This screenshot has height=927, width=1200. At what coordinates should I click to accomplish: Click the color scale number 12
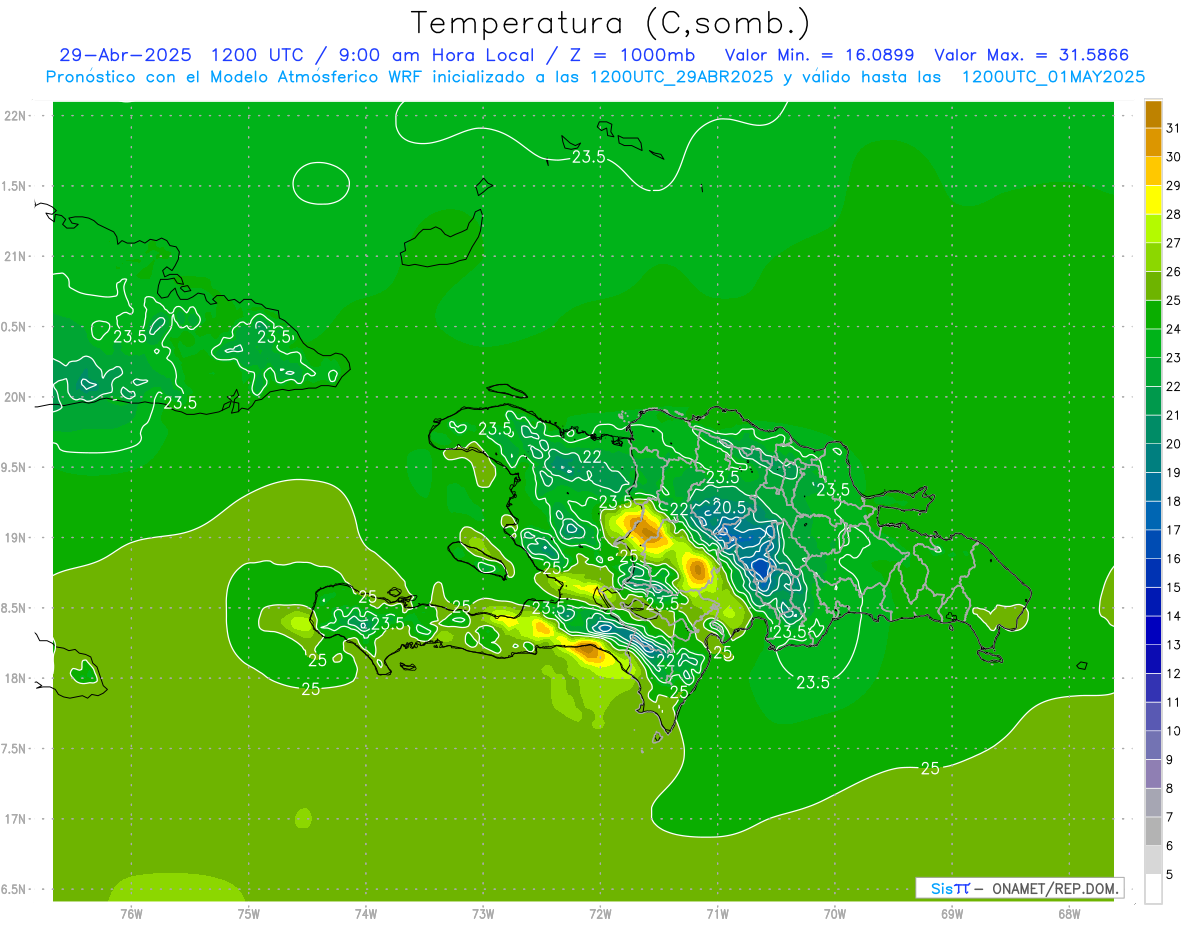pos(1174,674)
